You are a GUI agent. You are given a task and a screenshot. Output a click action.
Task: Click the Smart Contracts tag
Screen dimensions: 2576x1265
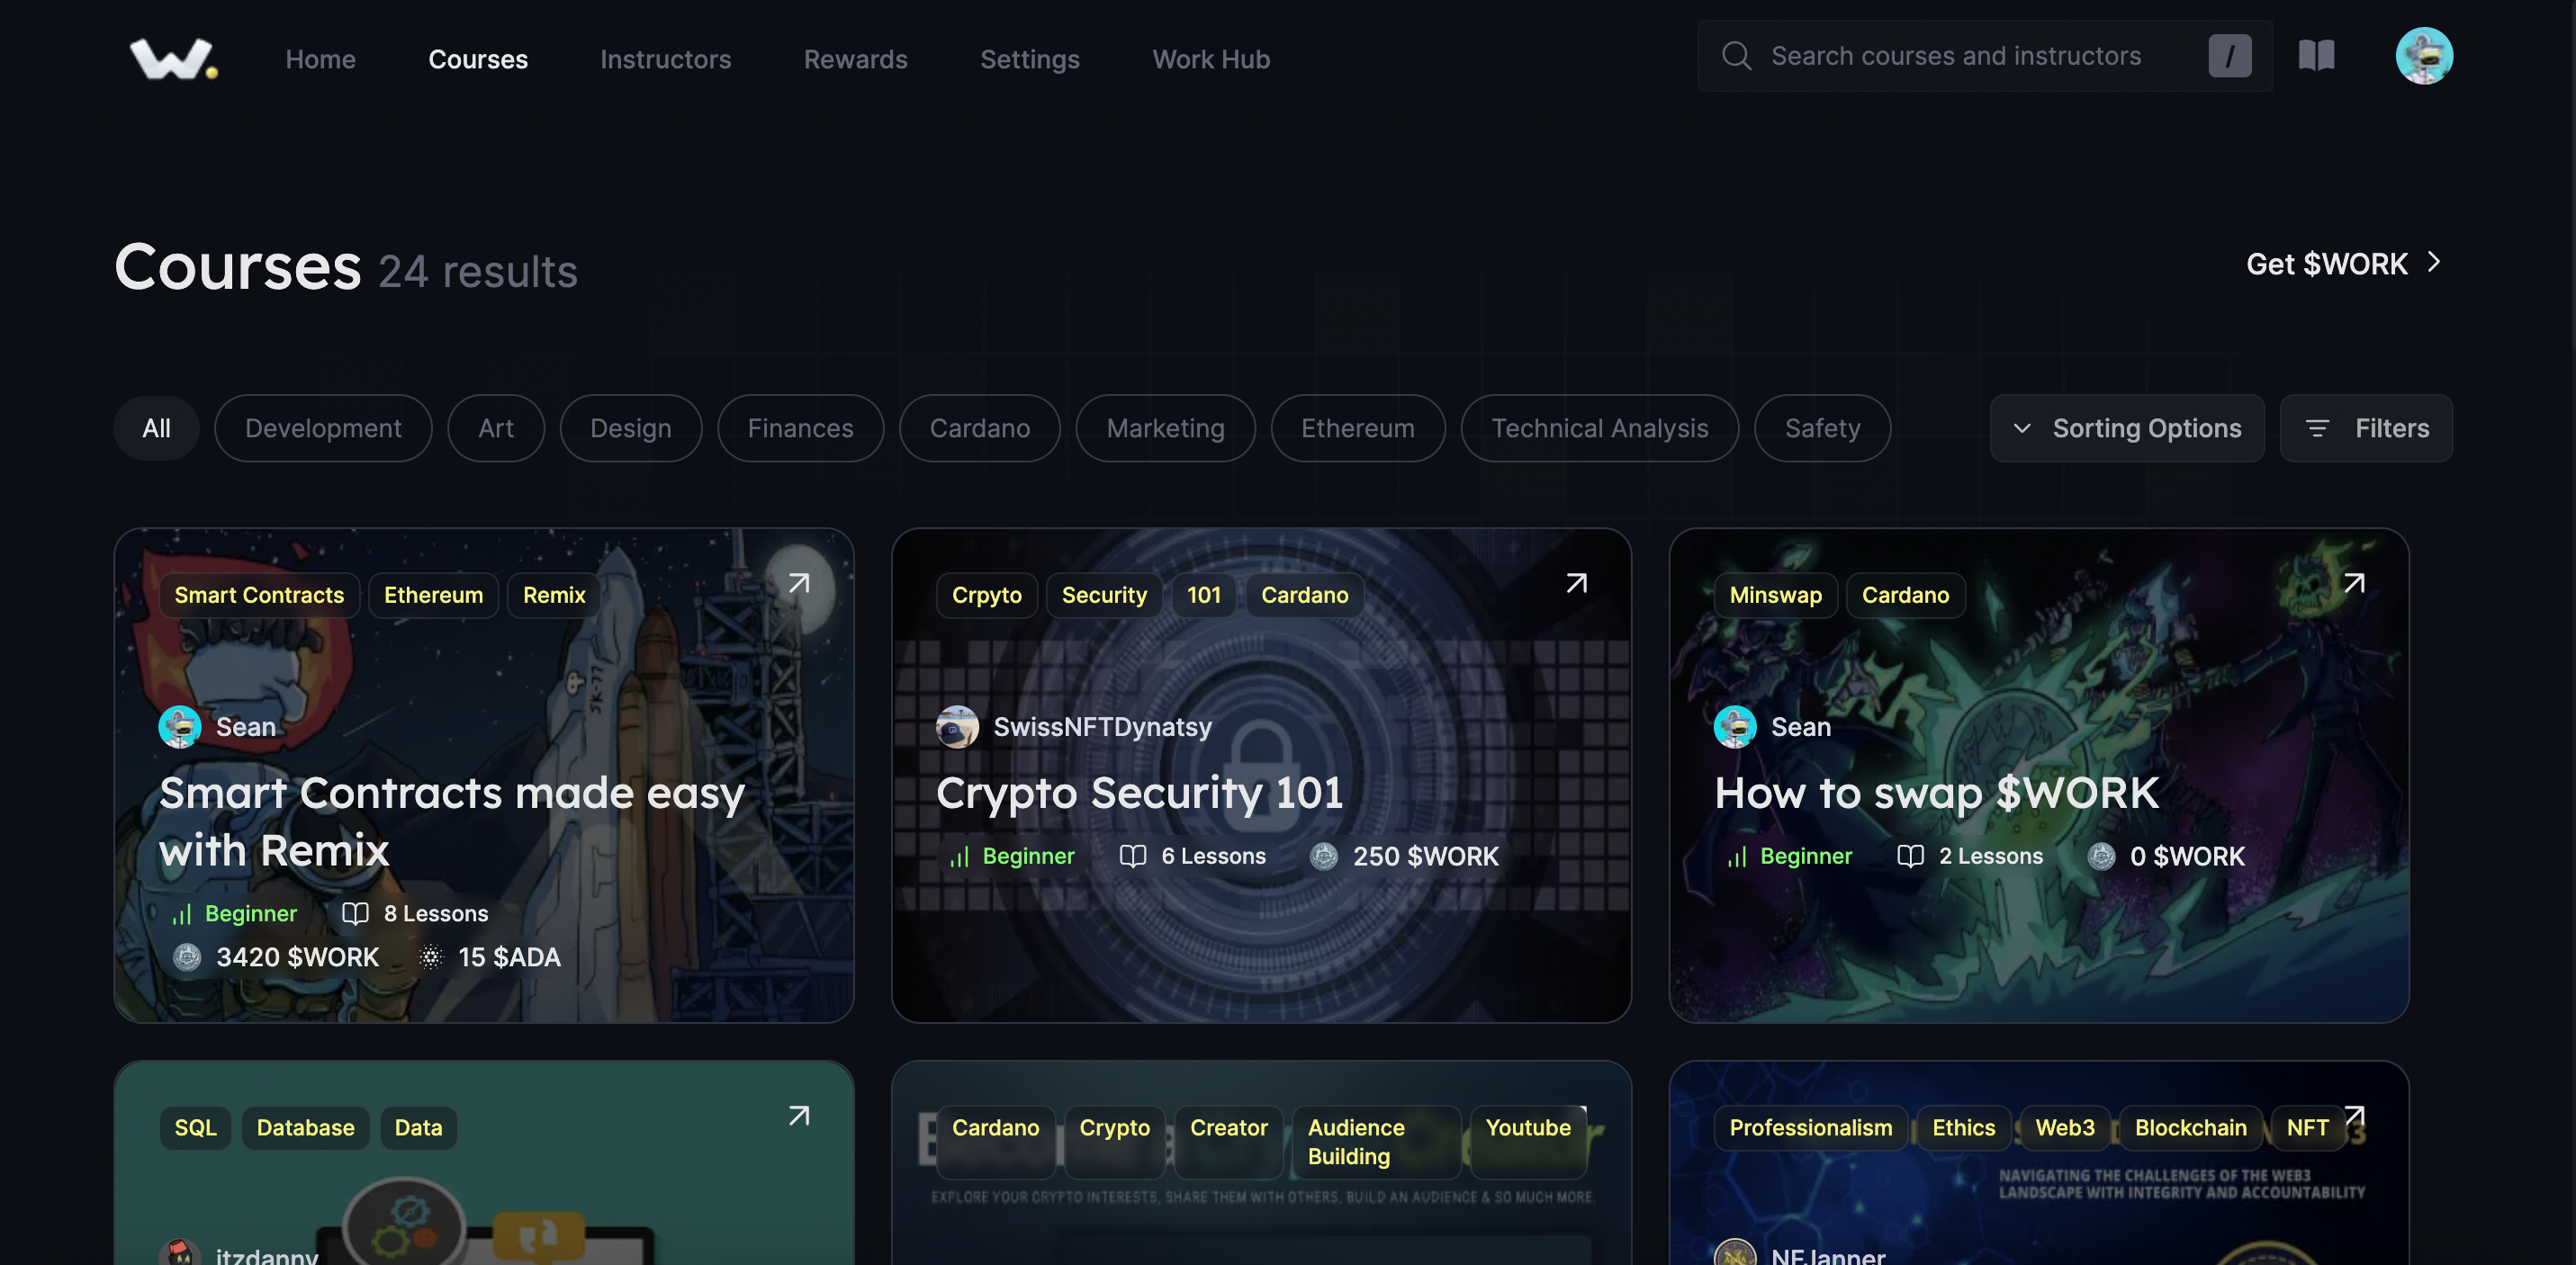[259, 595]
